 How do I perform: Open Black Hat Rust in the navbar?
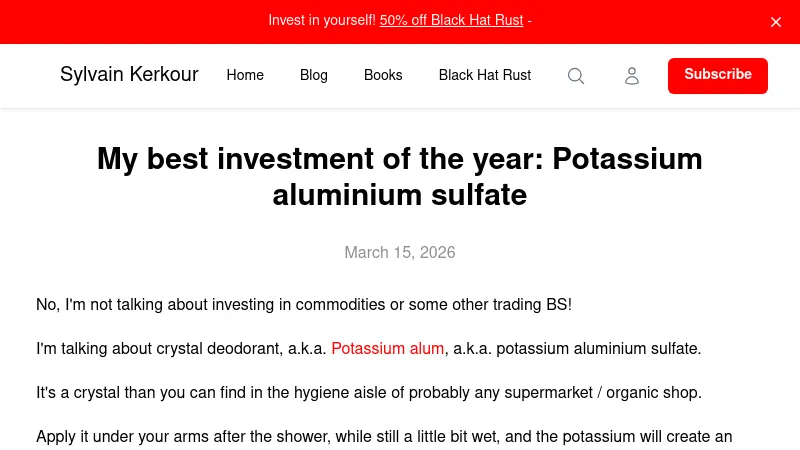485,76
